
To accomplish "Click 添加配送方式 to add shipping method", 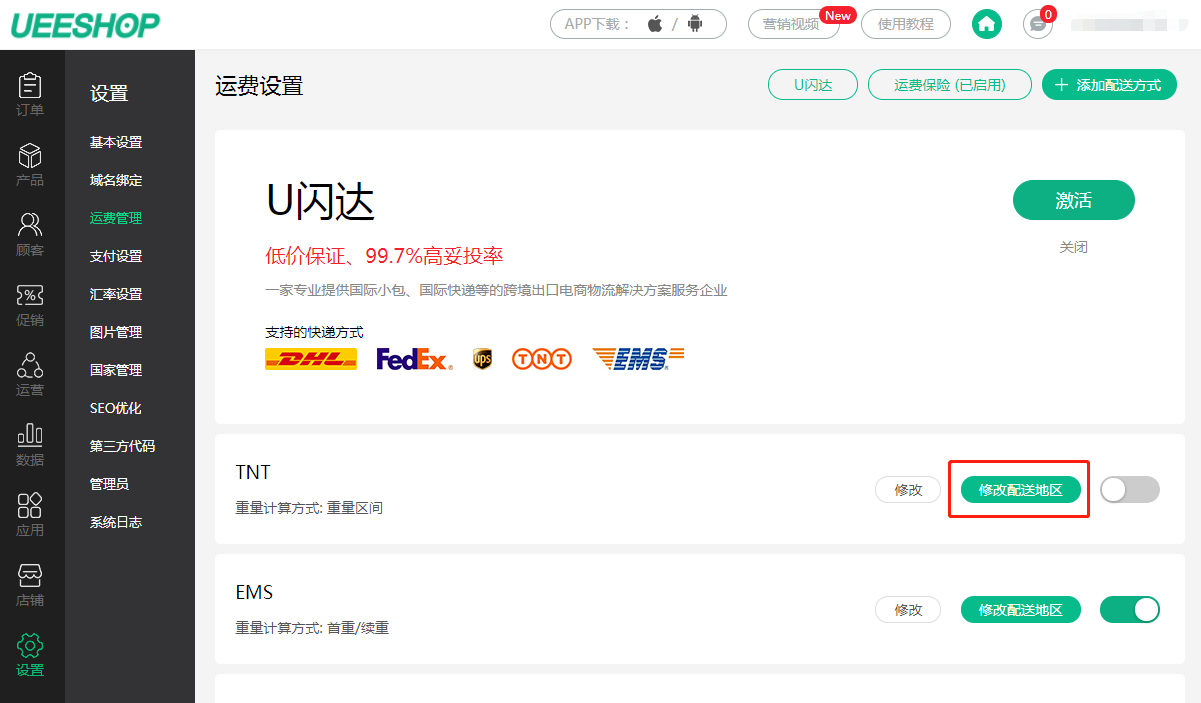I will pyautogui.click(x=1110, y=85).
